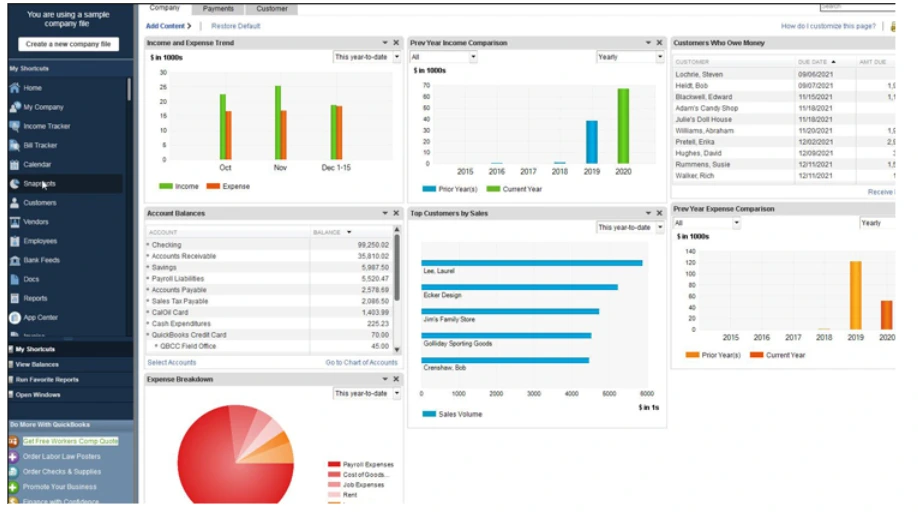Open the Calendar icon in sidebar
Image resolution: width=918 pixels, height=512 pixels.
click(15, 164)
